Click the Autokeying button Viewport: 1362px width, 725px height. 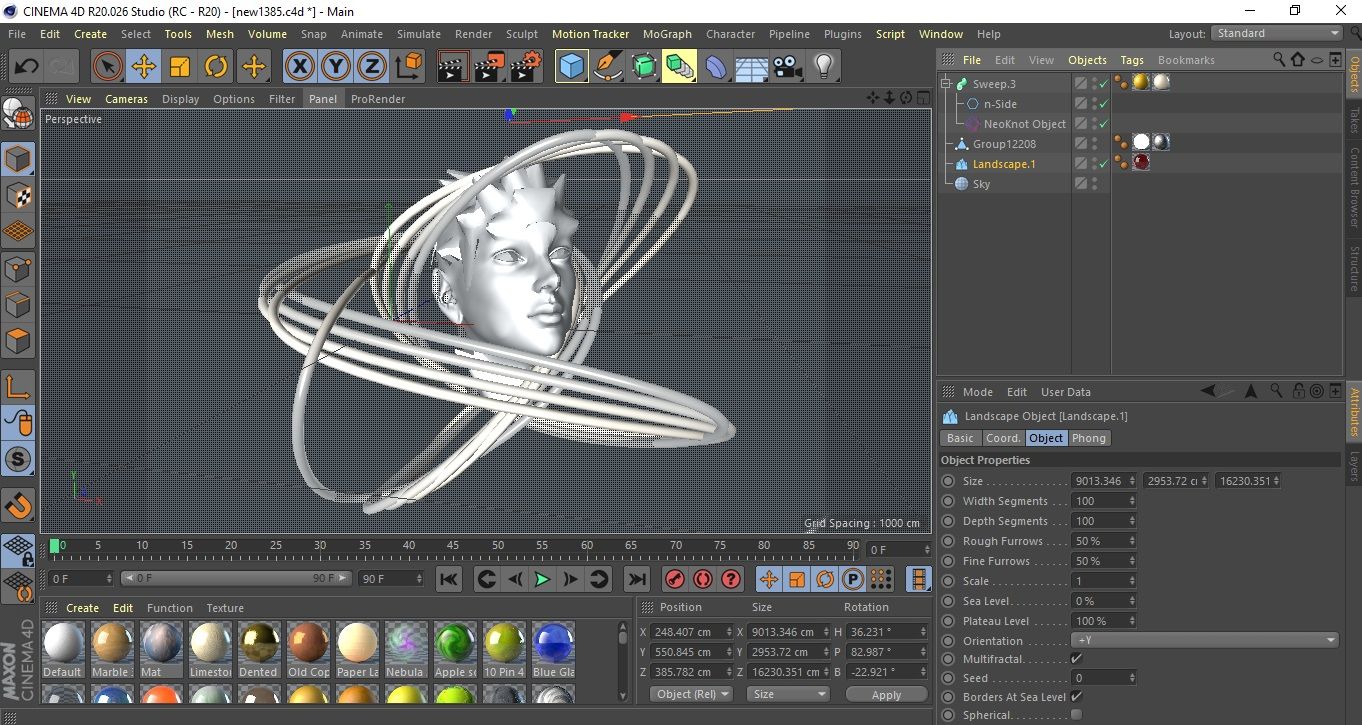[x=703, y=579]
